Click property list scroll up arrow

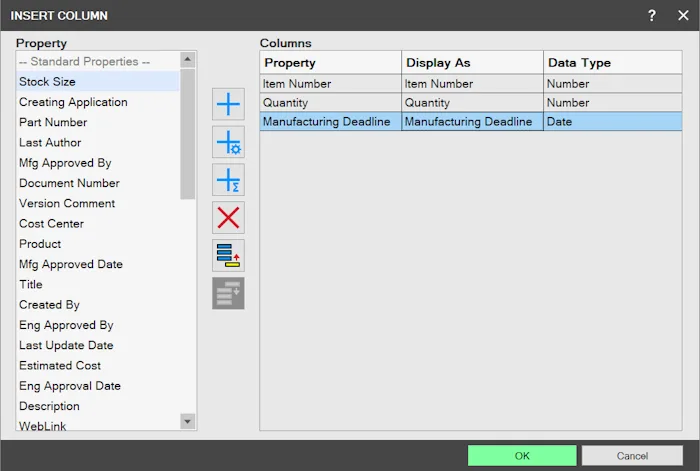pyautogui.click(x=188, y=59)
